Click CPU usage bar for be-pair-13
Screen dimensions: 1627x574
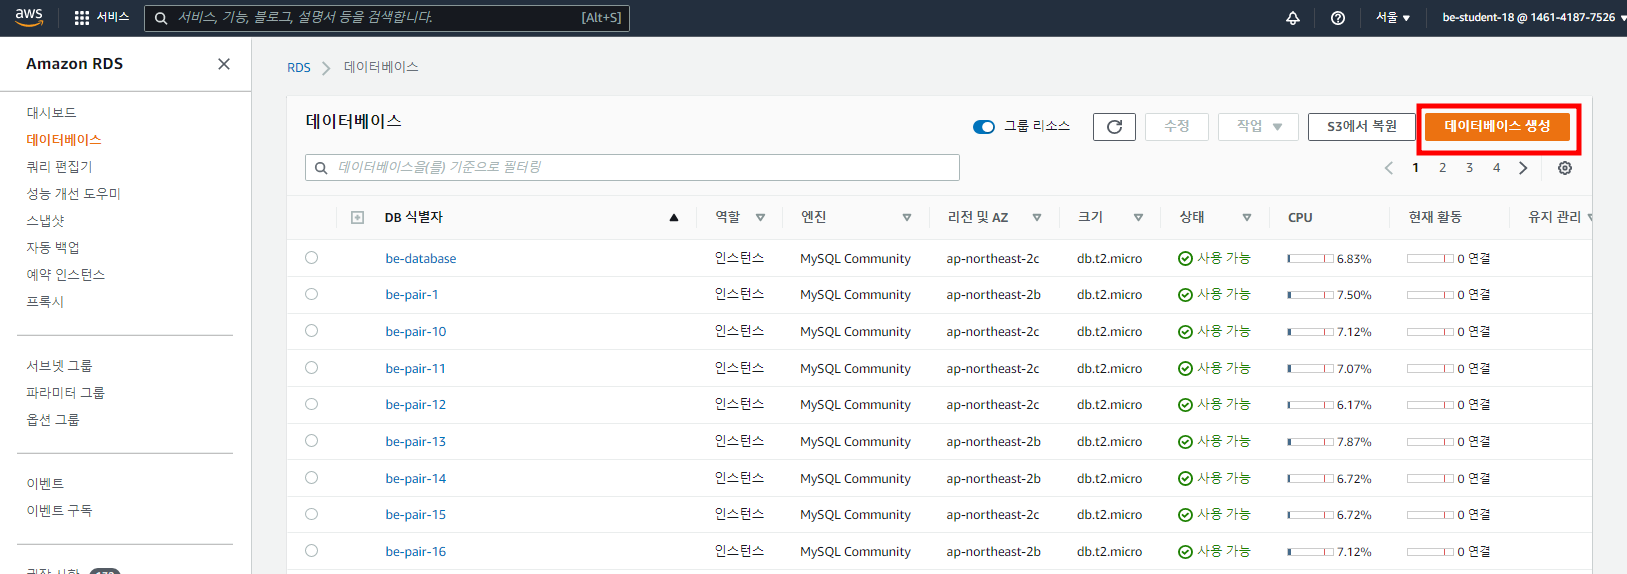[1310, 442]
